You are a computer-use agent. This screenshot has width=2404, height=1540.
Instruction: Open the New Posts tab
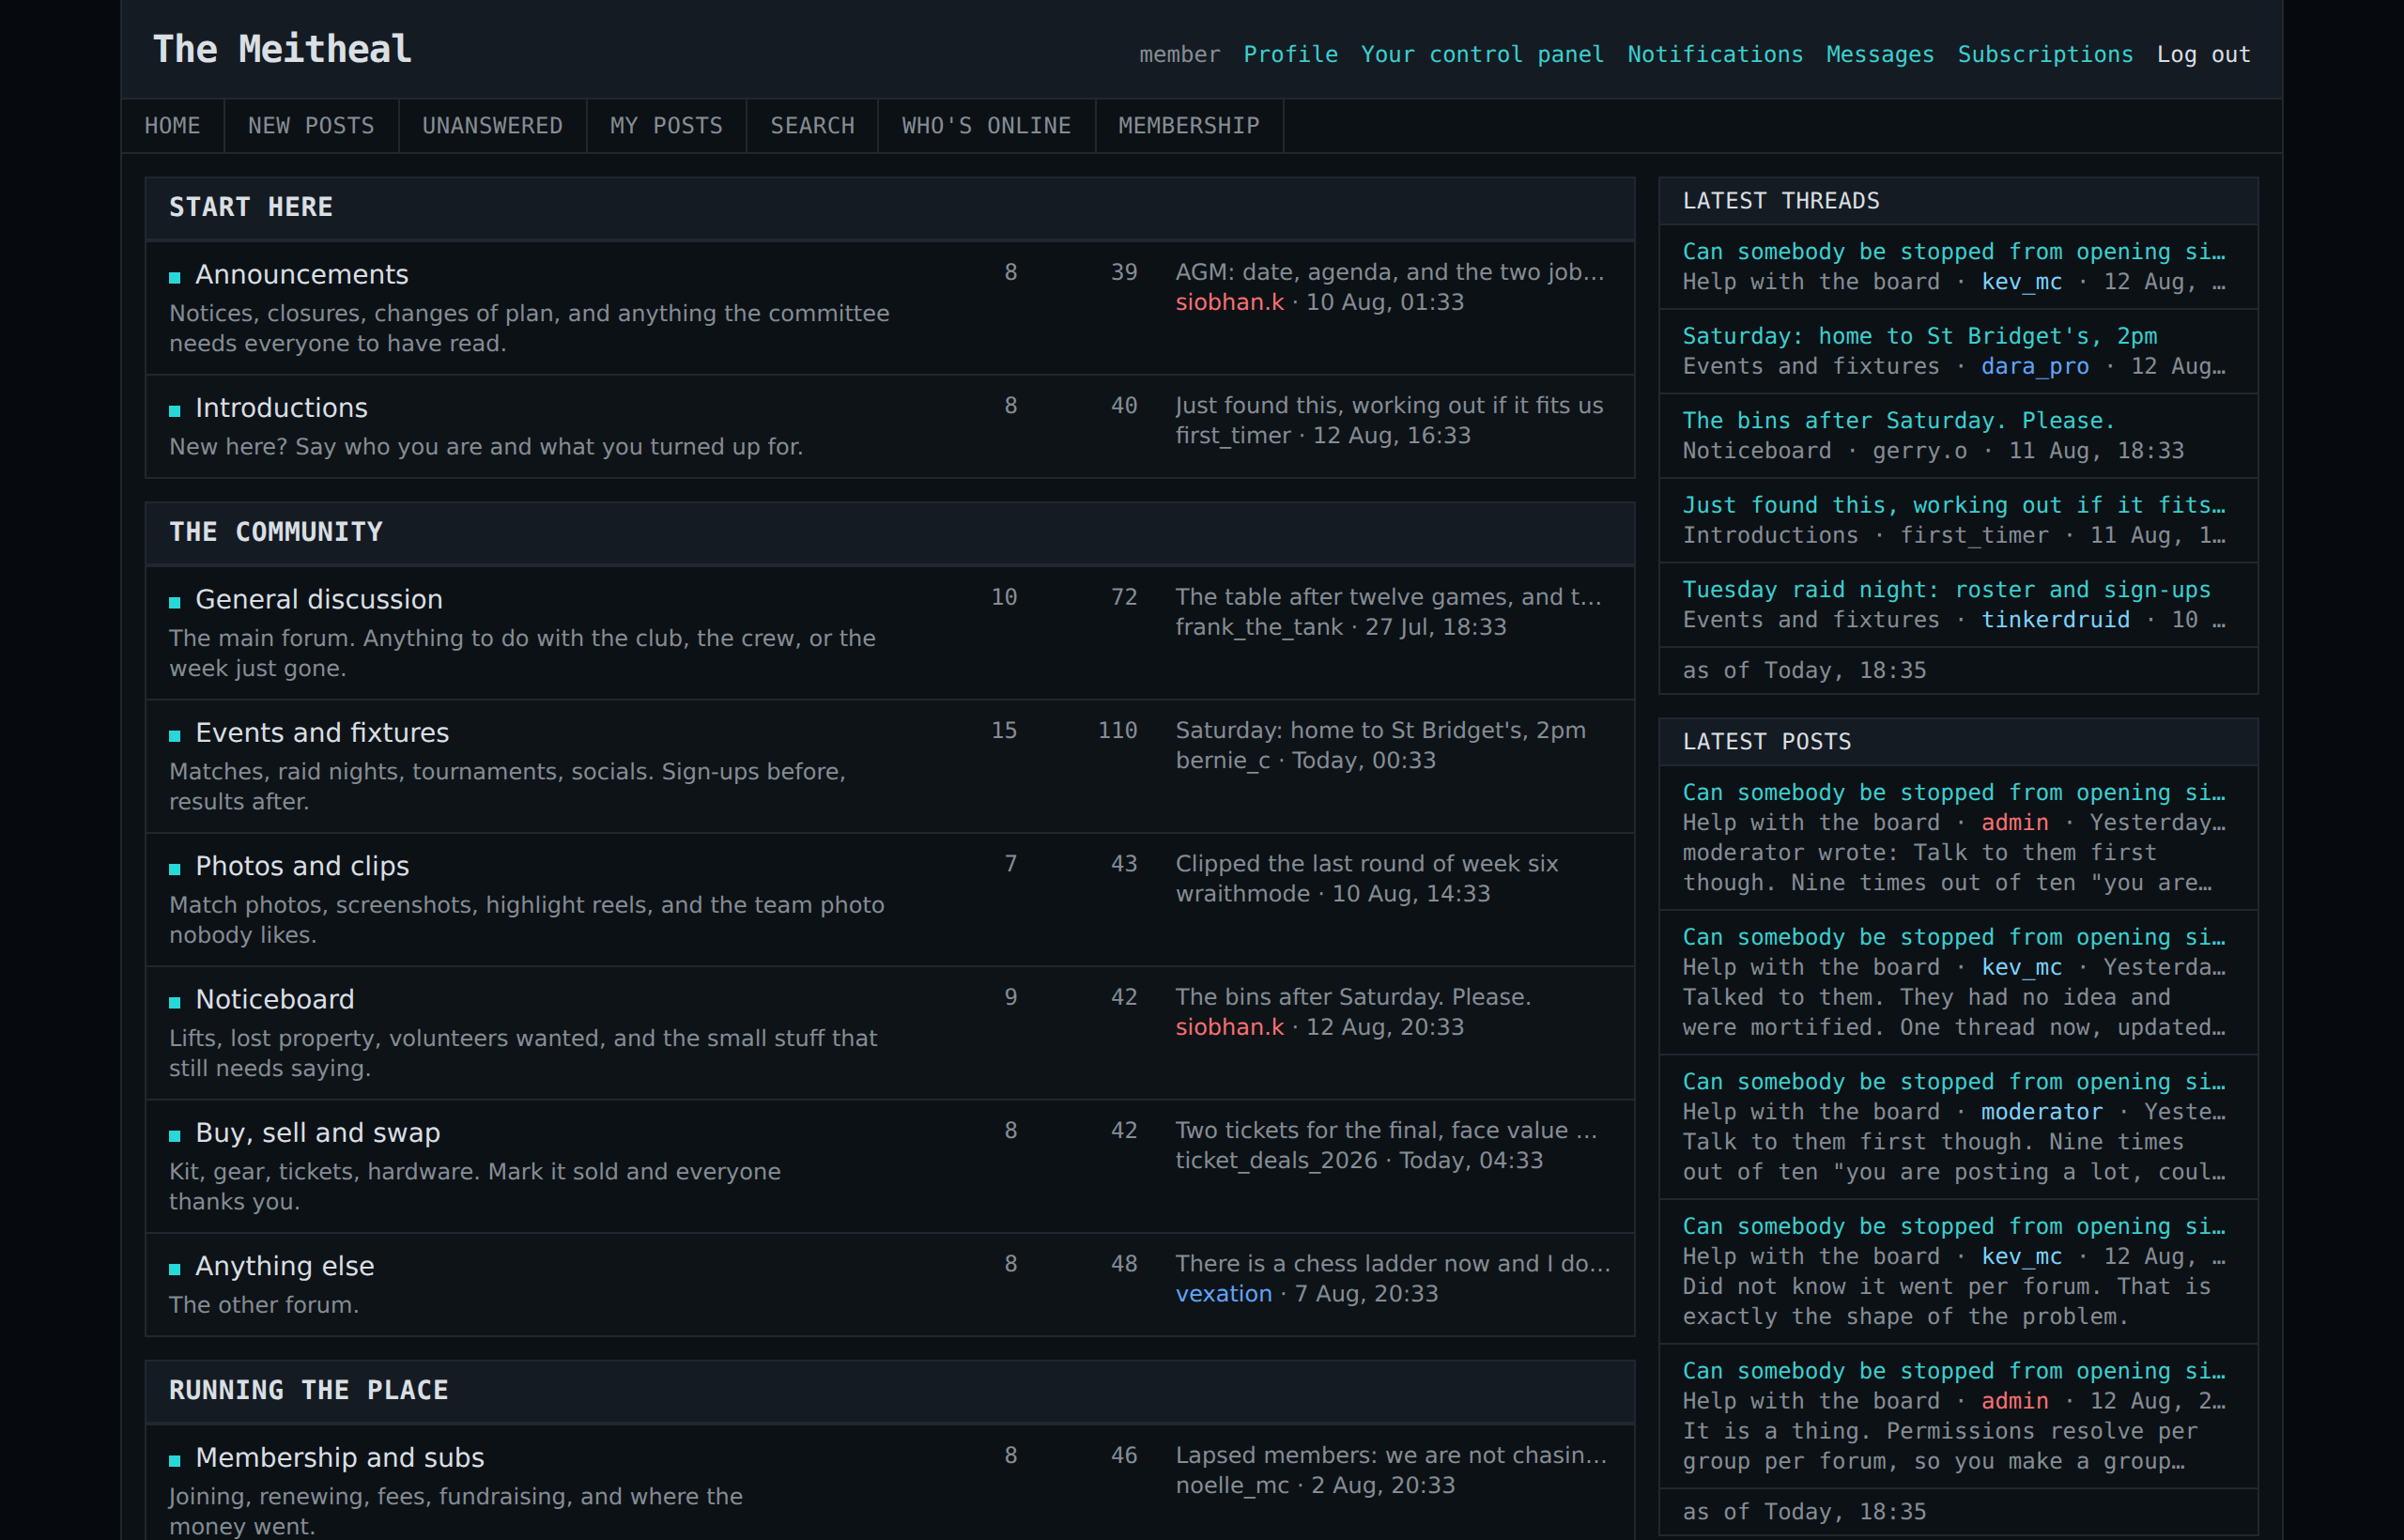click(311, 126)
